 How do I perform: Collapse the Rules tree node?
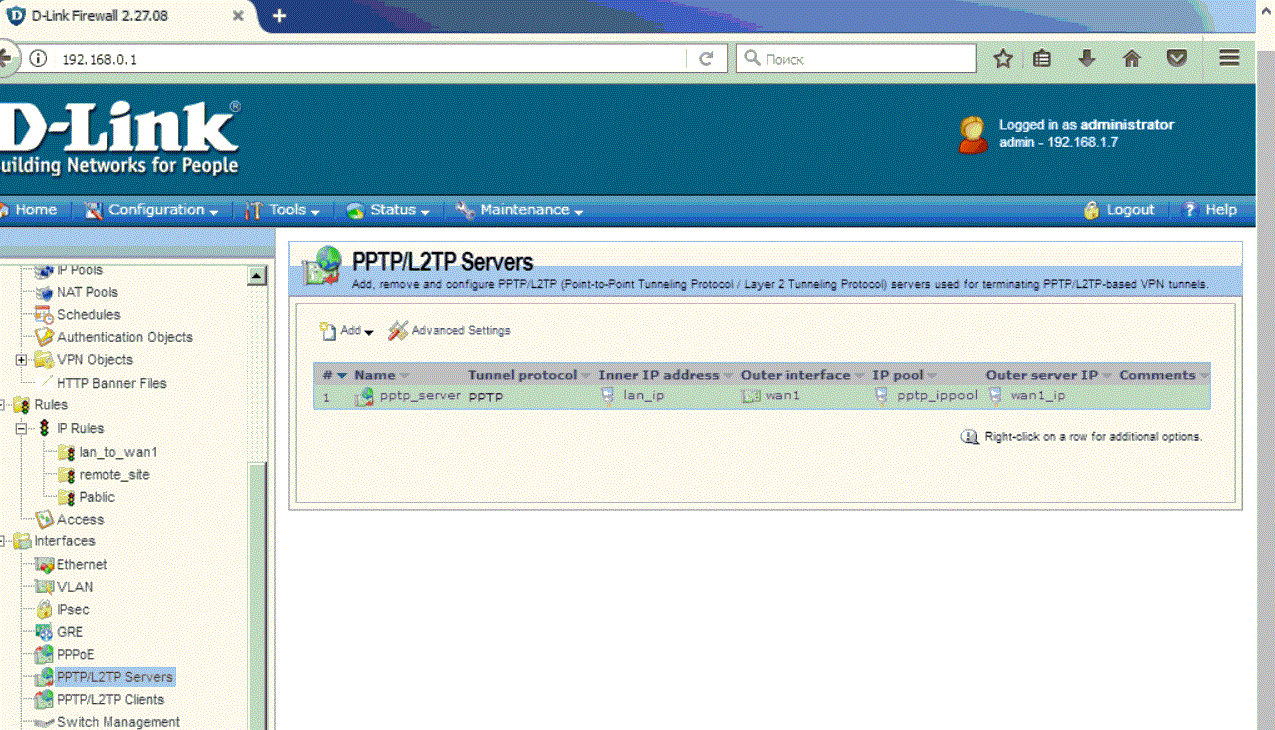click(x=3, y=405)
